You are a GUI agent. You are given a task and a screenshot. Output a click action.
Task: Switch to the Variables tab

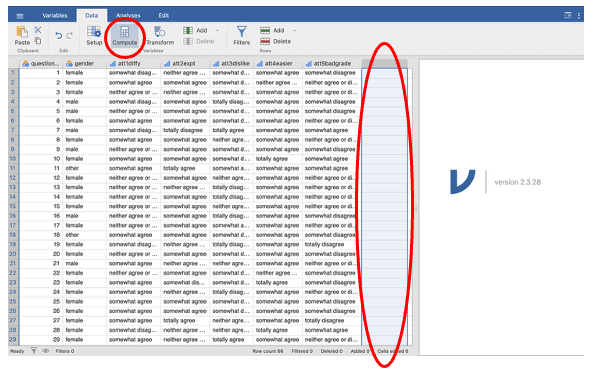(x=54, y=16)
